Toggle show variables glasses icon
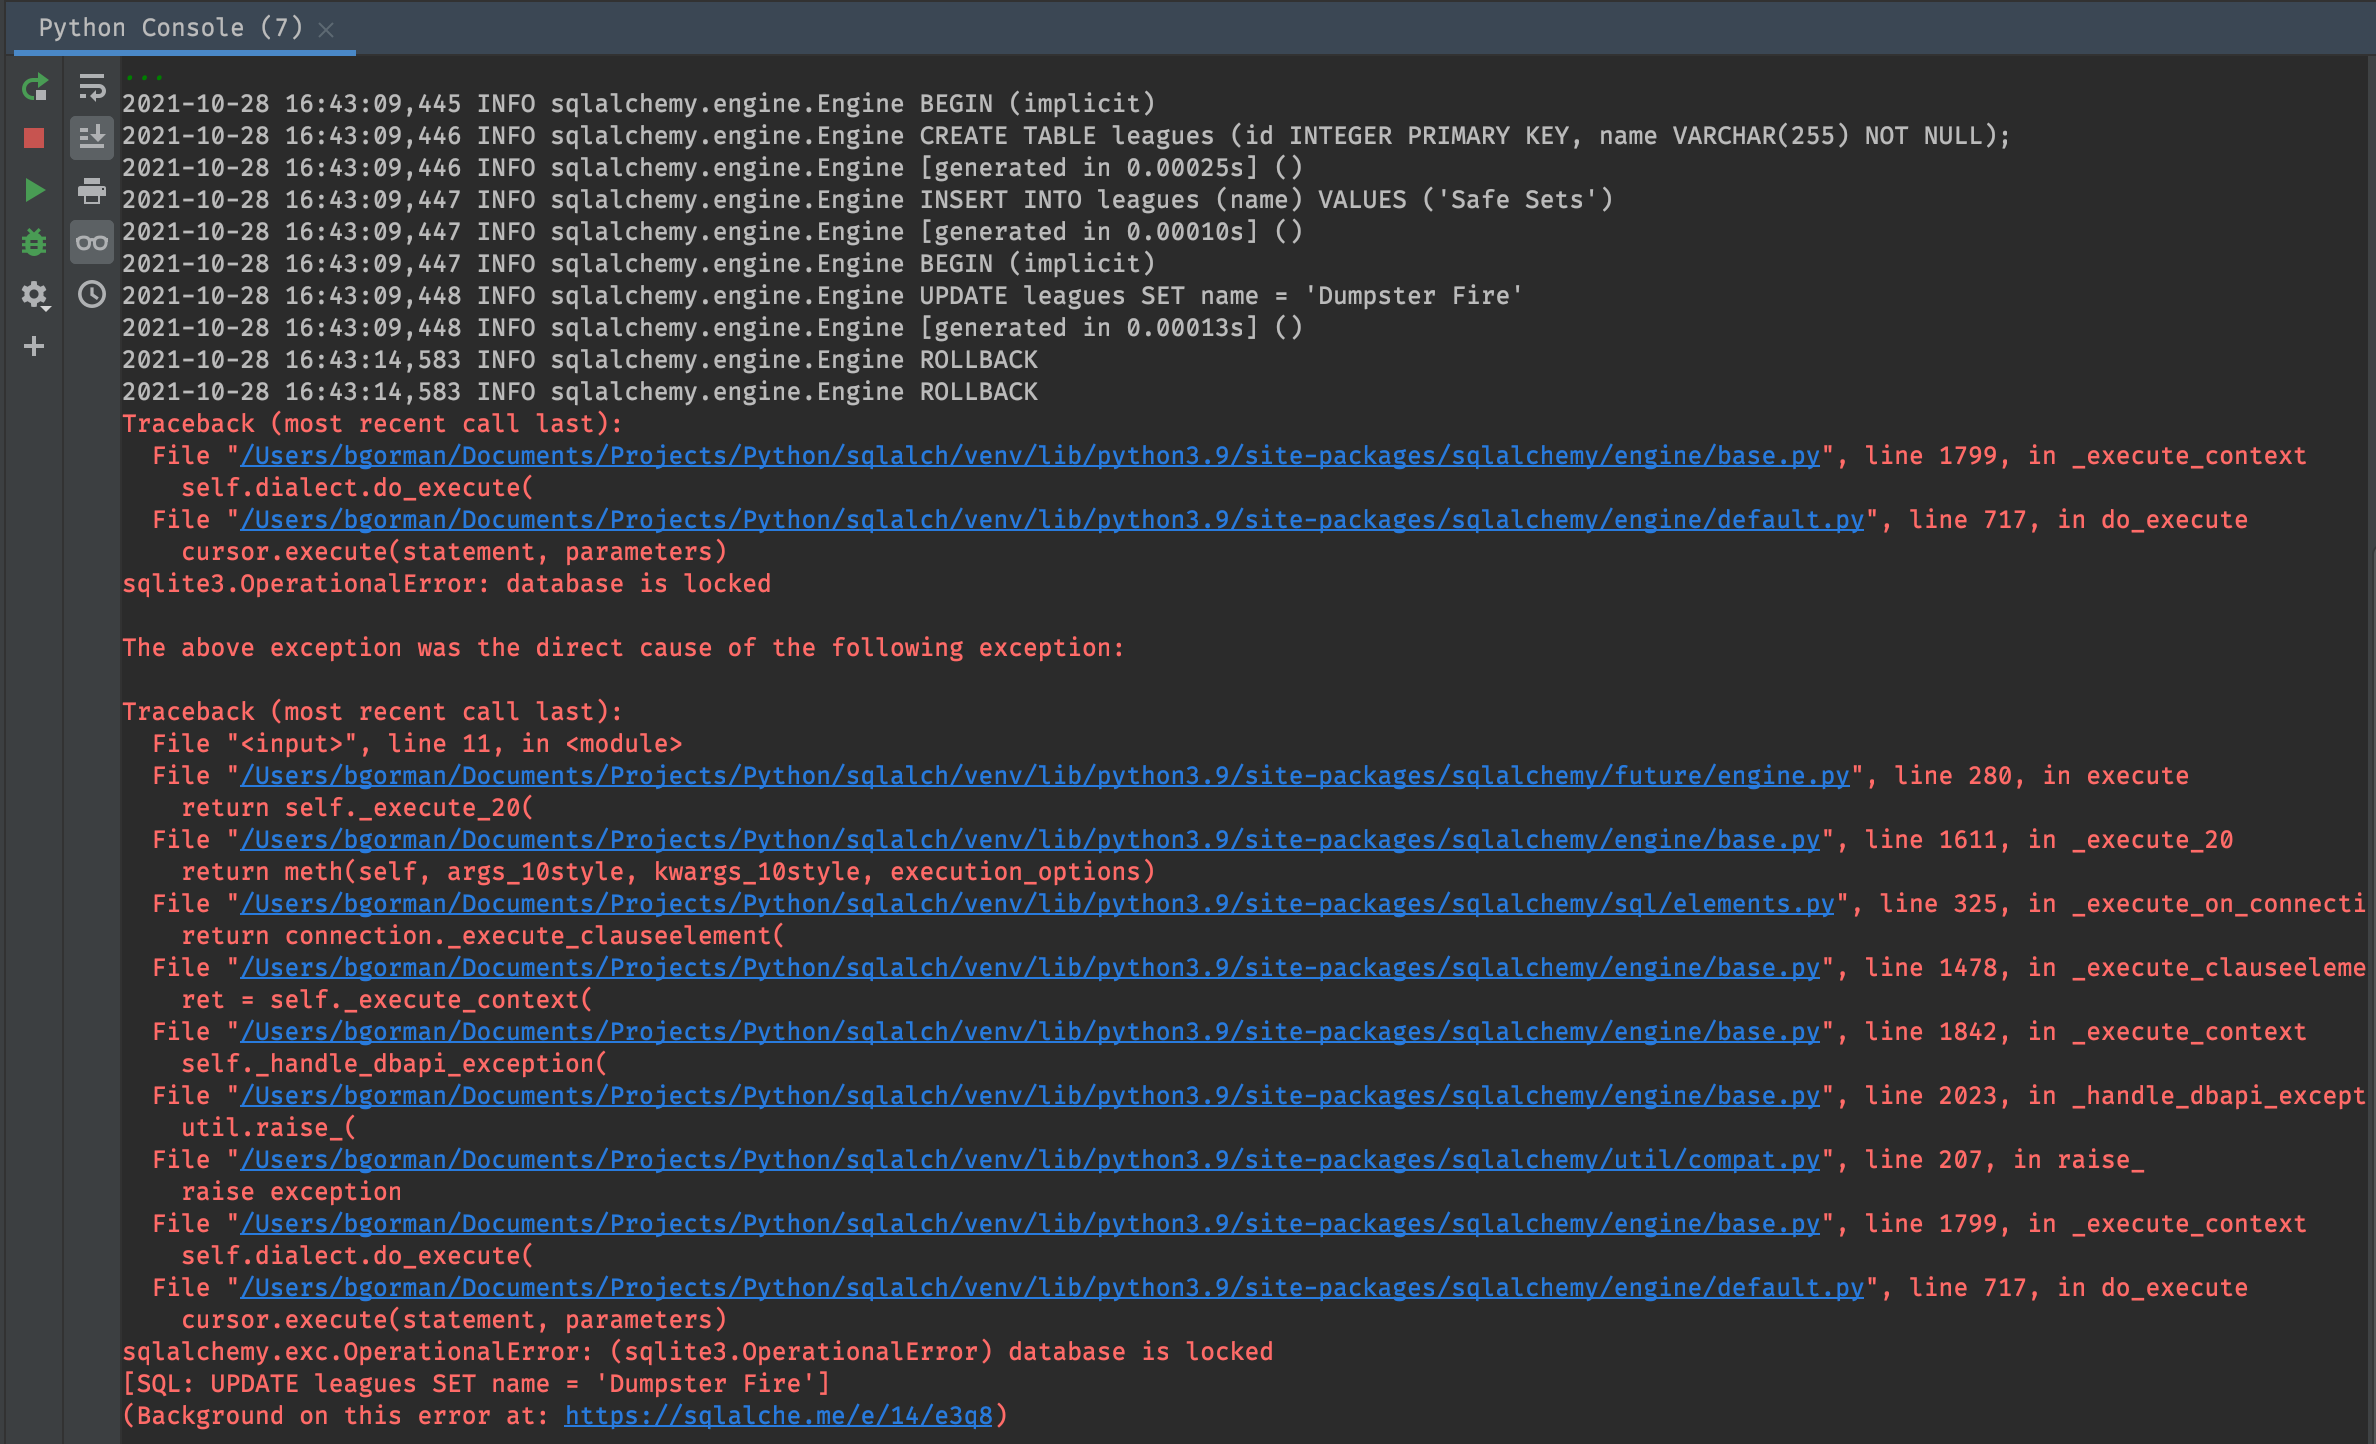2376x1444 pixels. pos(92,242)
